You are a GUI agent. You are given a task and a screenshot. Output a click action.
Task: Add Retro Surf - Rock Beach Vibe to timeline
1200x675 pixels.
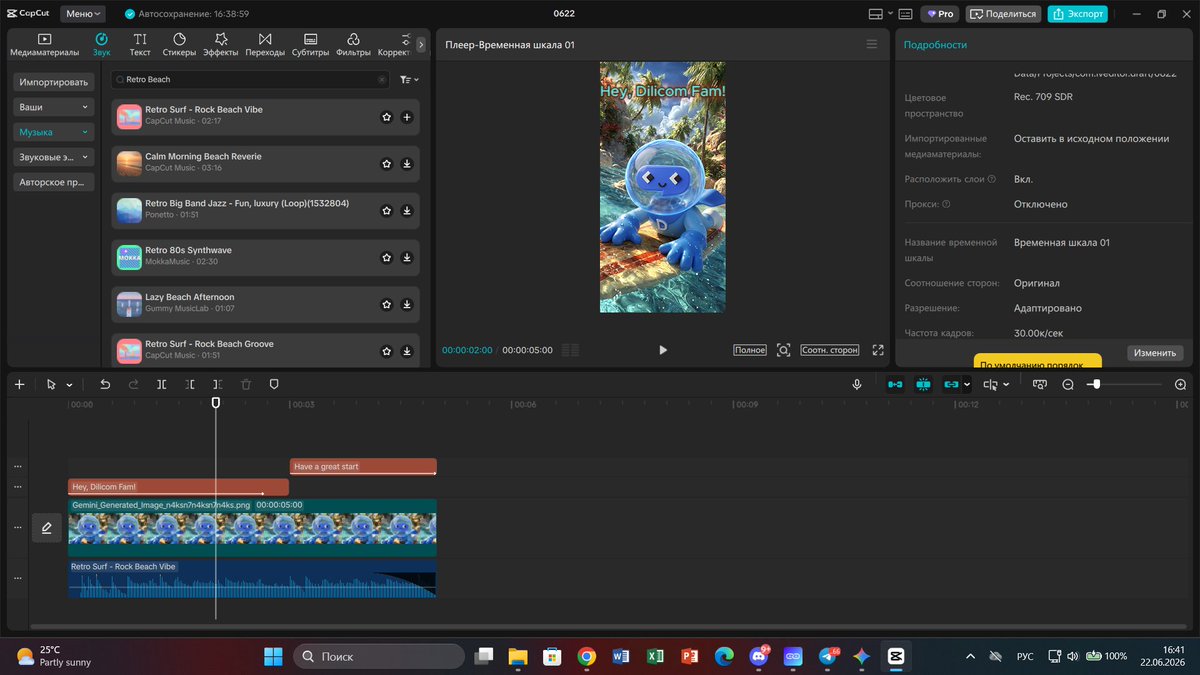click(x=407, y=117)
